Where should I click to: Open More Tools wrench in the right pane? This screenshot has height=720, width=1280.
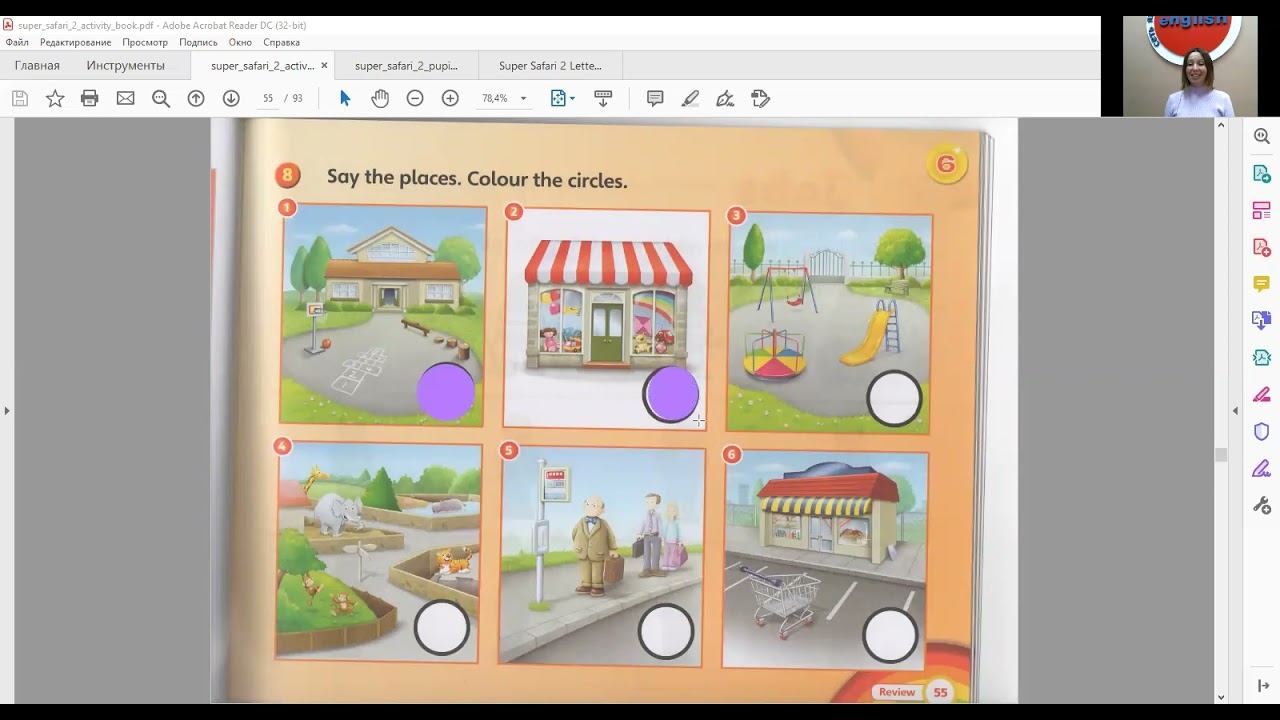click(1262, 505)
